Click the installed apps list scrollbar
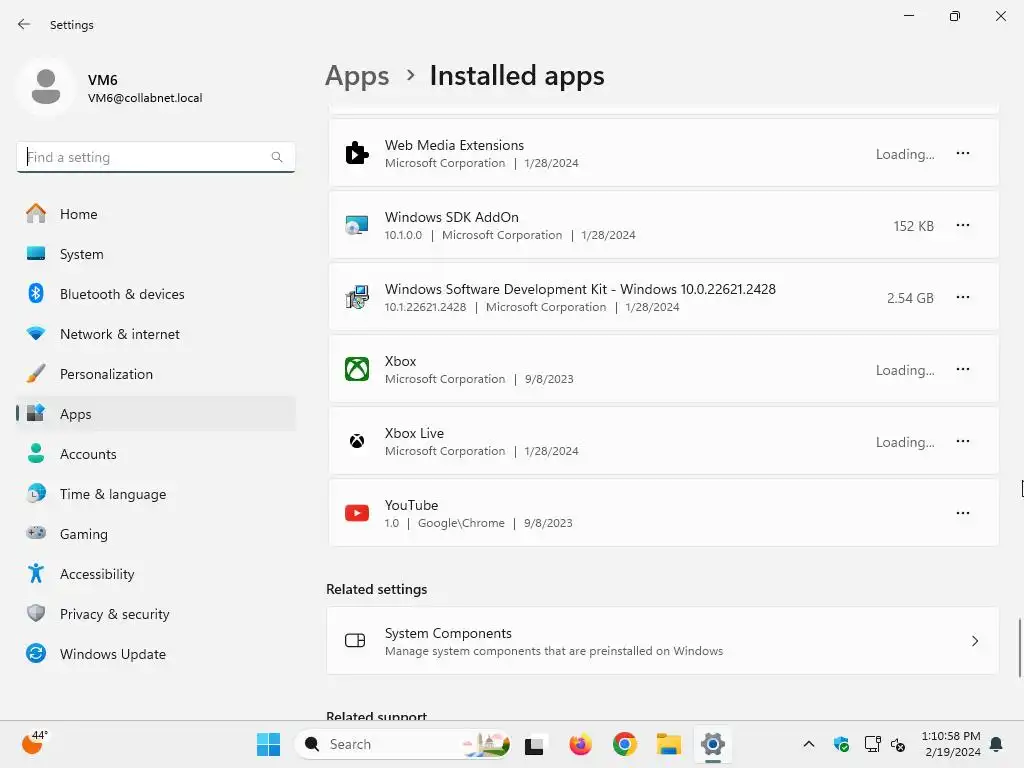The image size is (1024, 768). [x=1019, y=647]
